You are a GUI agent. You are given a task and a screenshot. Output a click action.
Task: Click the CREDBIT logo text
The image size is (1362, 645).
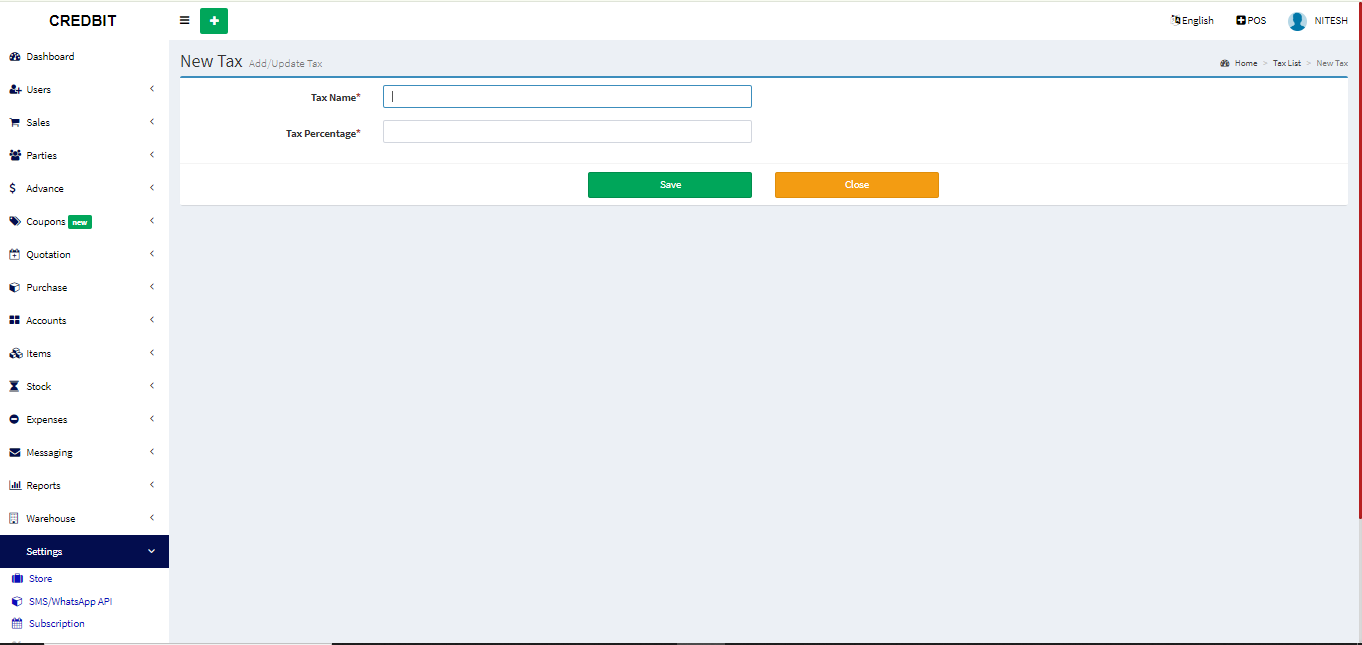click(x=83, y=21)
